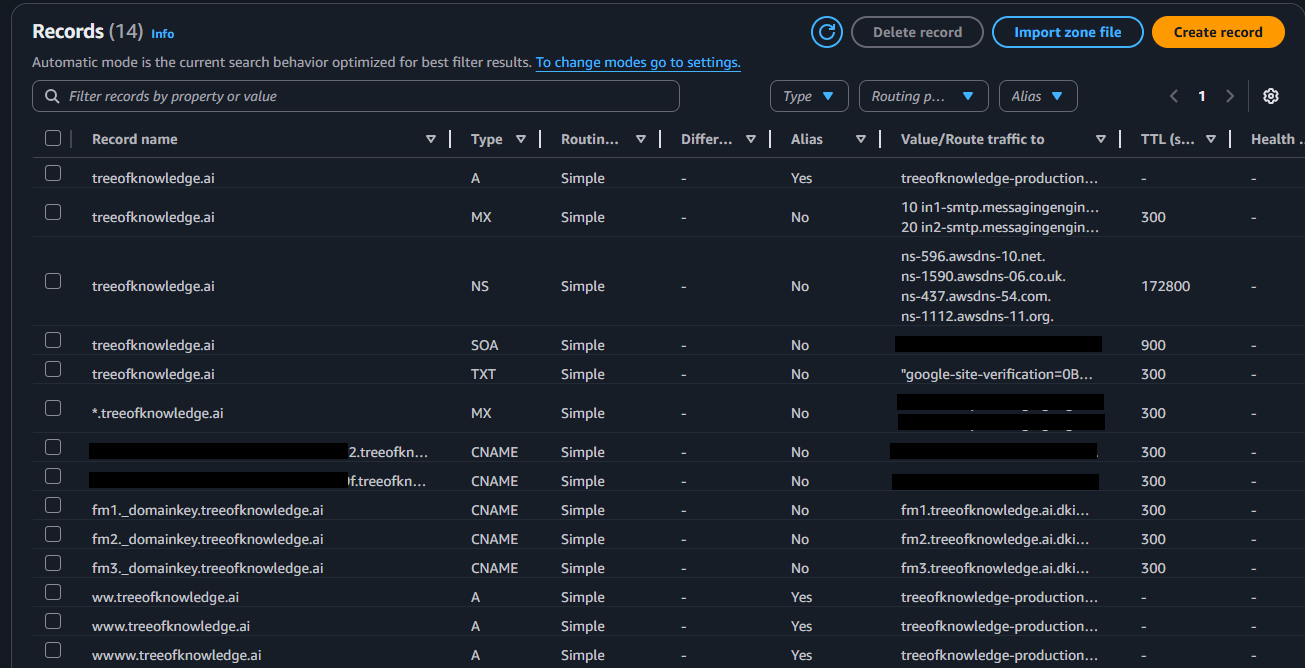This screenshot has height=668, width=1305.
Task: Sort by Alias column arrow
Action: [x=861, y=139]
